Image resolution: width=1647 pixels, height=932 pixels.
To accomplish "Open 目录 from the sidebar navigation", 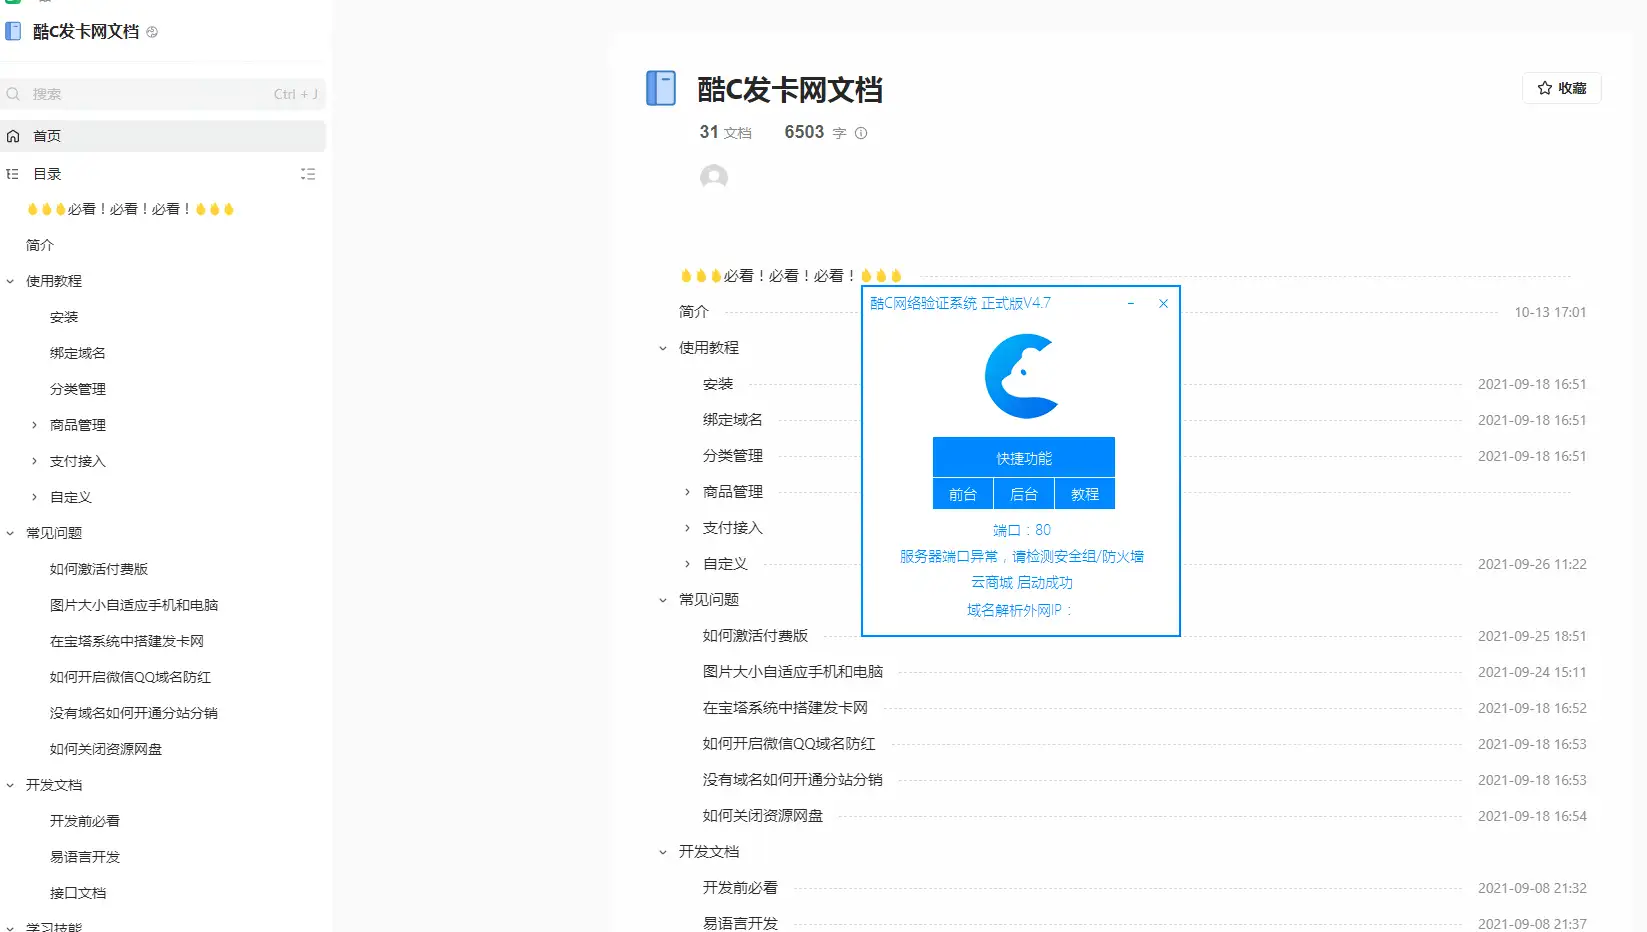I will (46, 173).
